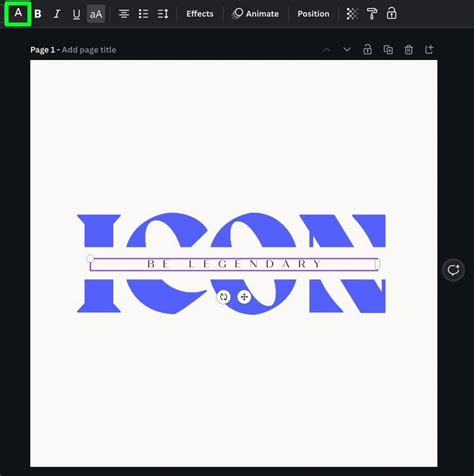
Task: Open the comment assistant bubble button
Action: coord(453,270)
